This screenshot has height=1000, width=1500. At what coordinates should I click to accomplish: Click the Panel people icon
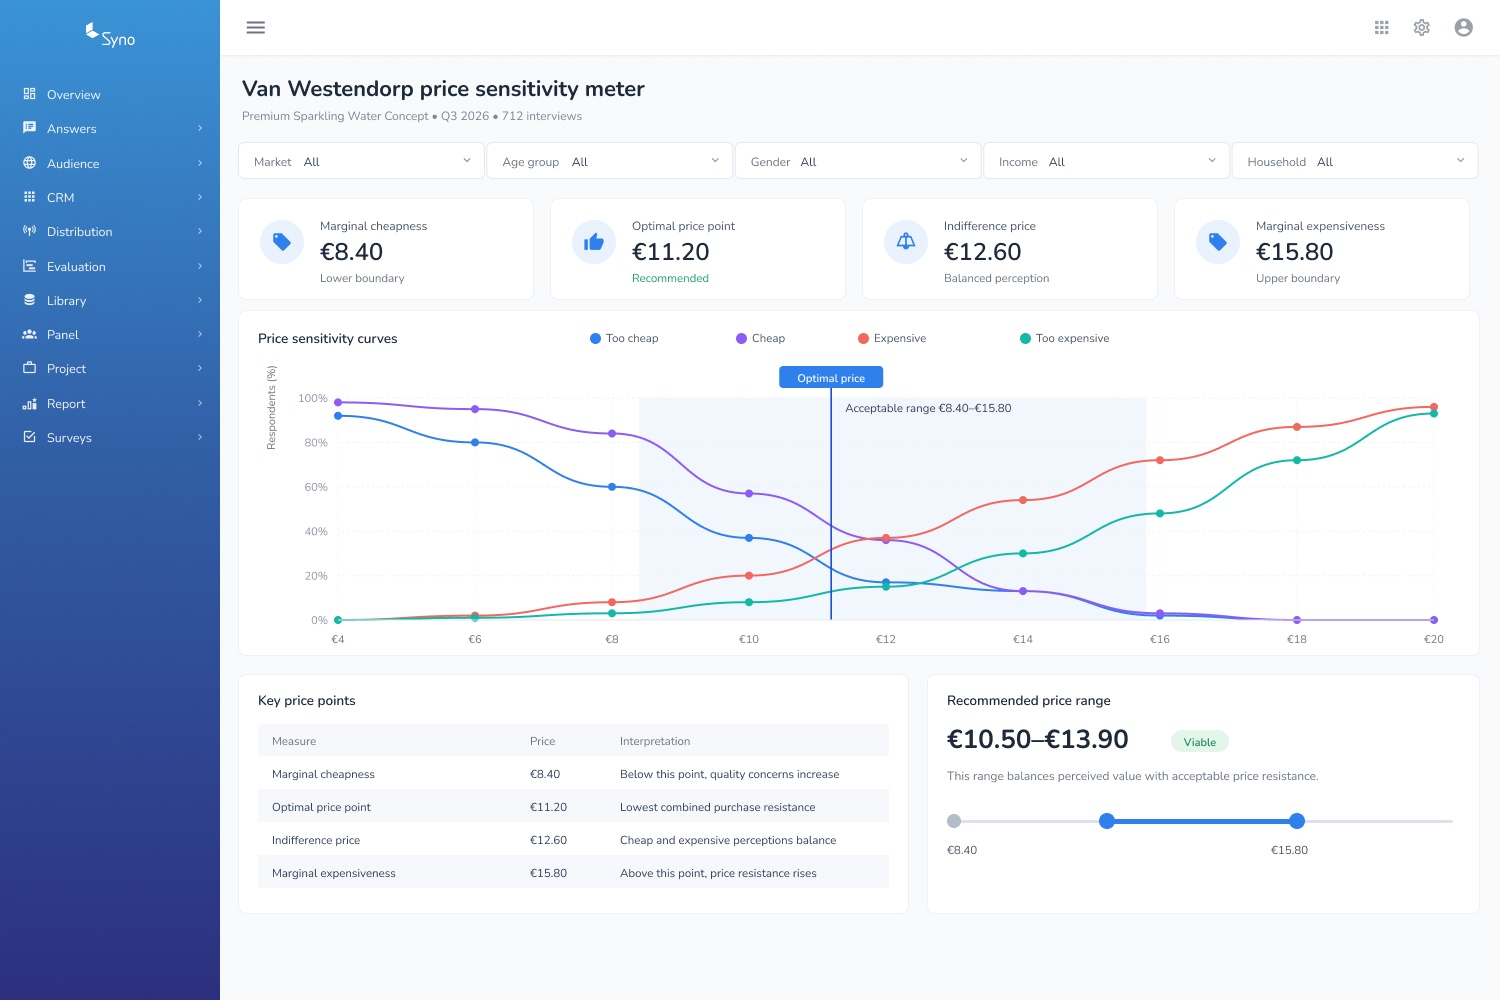pos(30,334)
